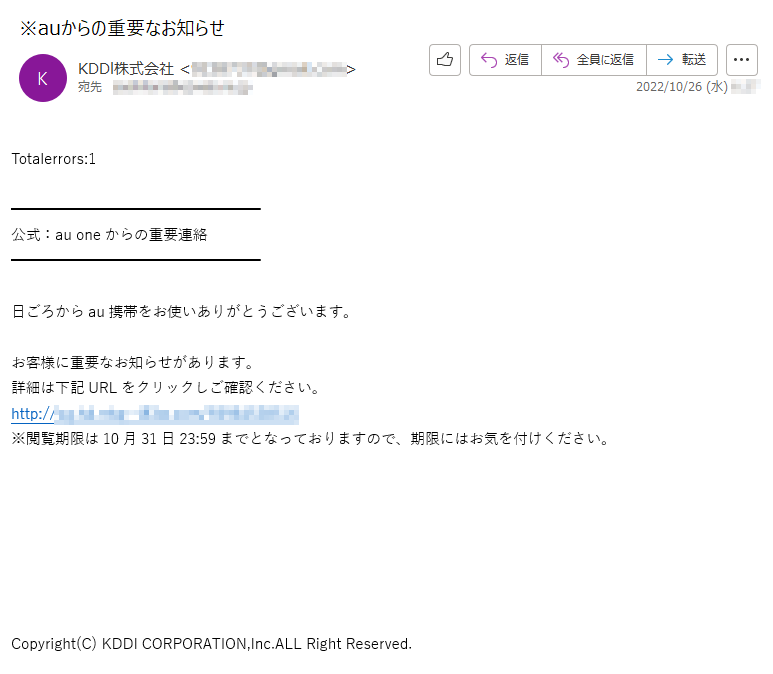This screenshot has height=674, width=773.
Task: Open the more actions ellipsis menu
Action: 741,60
